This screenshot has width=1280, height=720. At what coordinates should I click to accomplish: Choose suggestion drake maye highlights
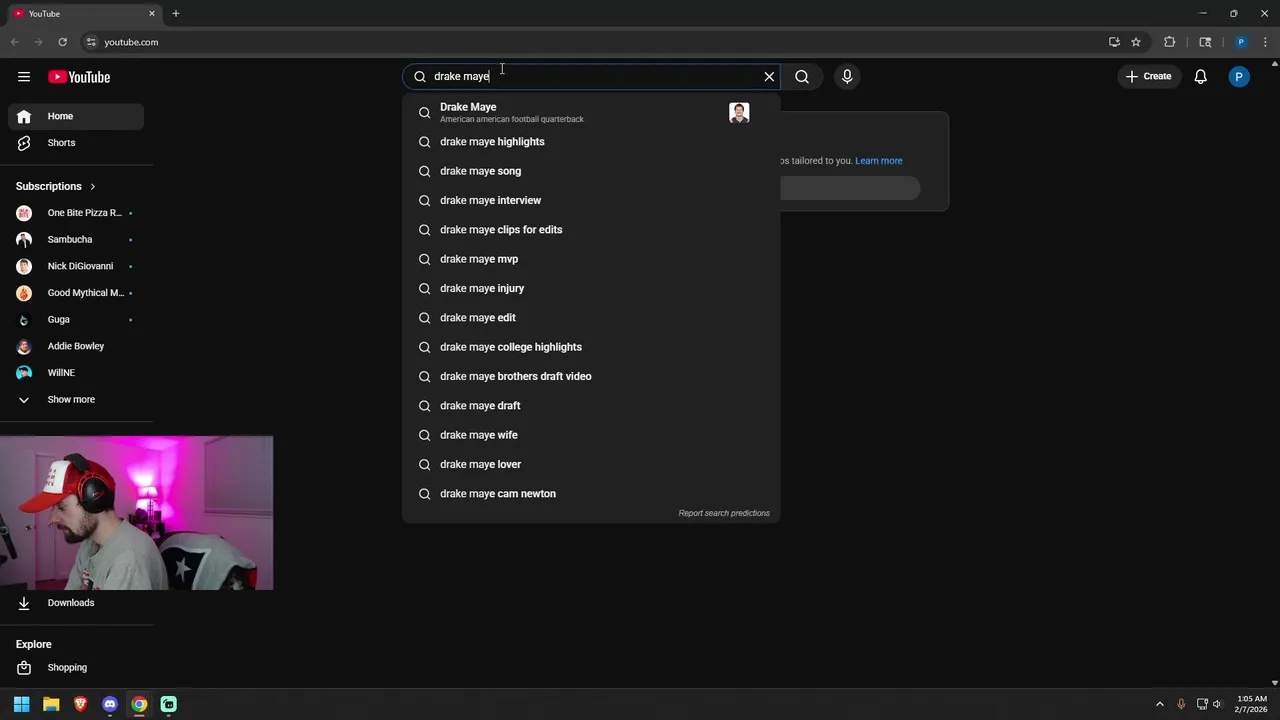coord(591,142)
